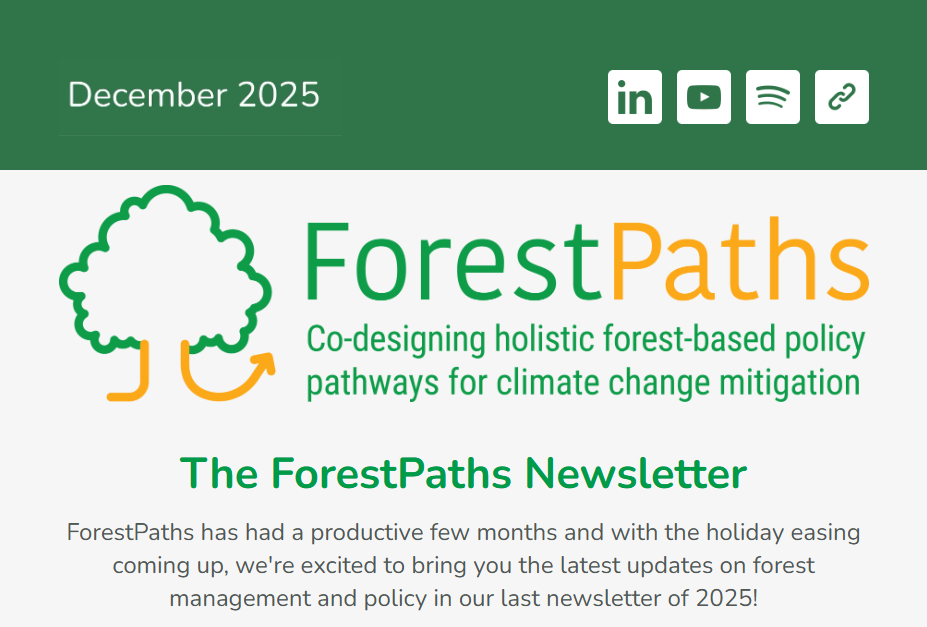
Task: Click "The ForestPaths Newsletter" heading
Action: [463, 473]
